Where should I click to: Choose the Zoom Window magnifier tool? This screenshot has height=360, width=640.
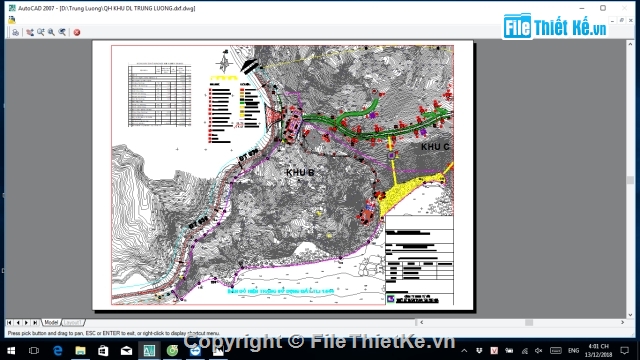click(51, 32)
